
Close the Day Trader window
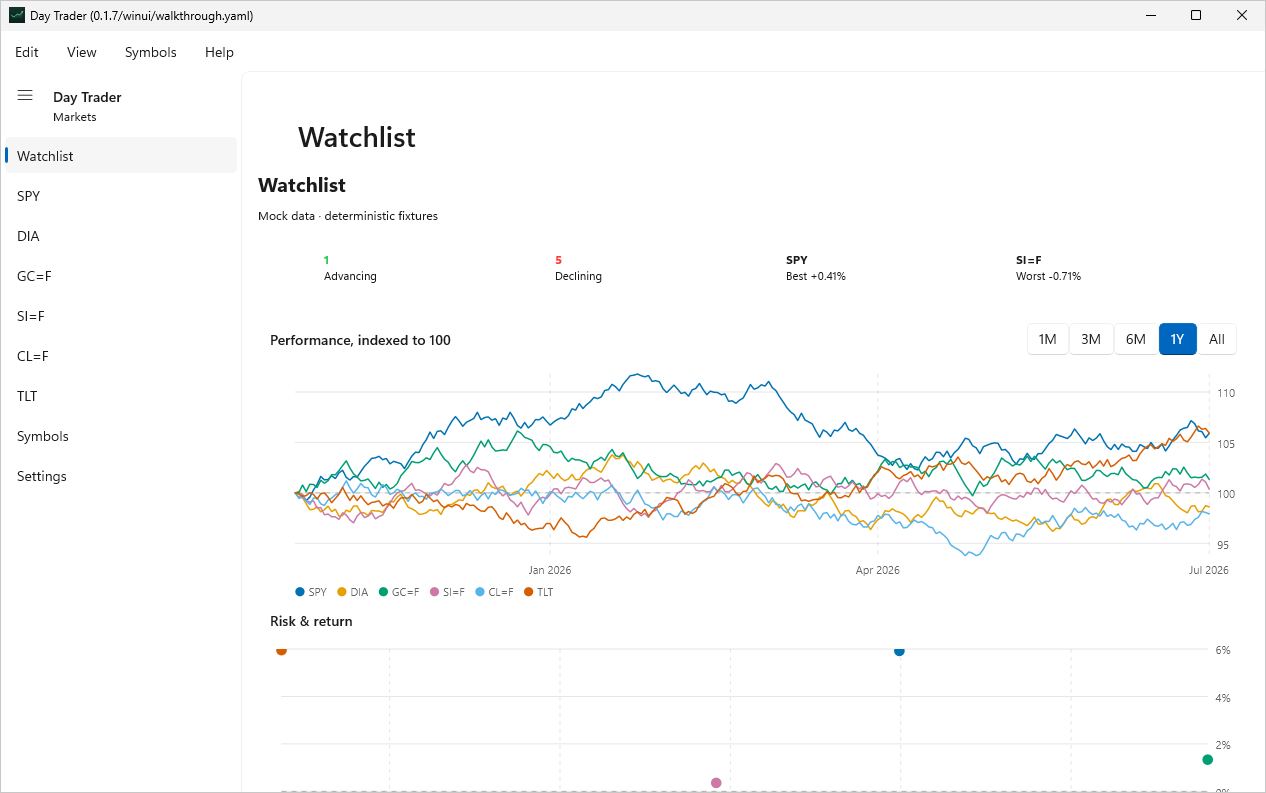(x=1242, y=16)
